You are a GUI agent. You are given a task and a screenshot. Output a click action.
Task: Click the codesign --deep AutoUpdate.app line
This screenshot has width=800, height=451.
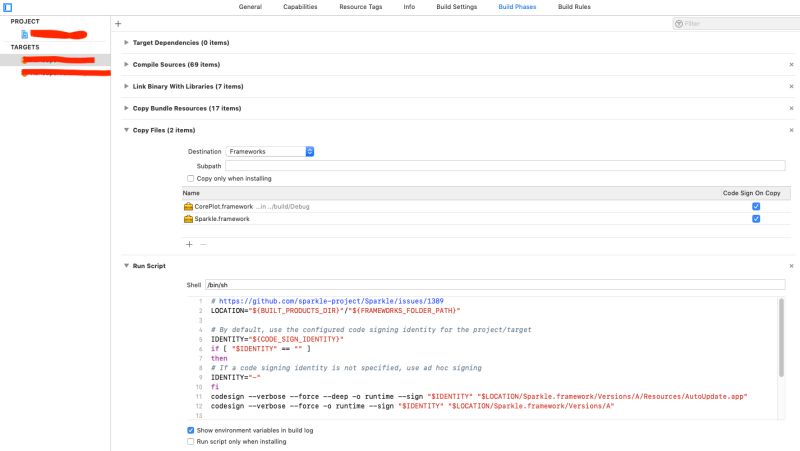479,396
